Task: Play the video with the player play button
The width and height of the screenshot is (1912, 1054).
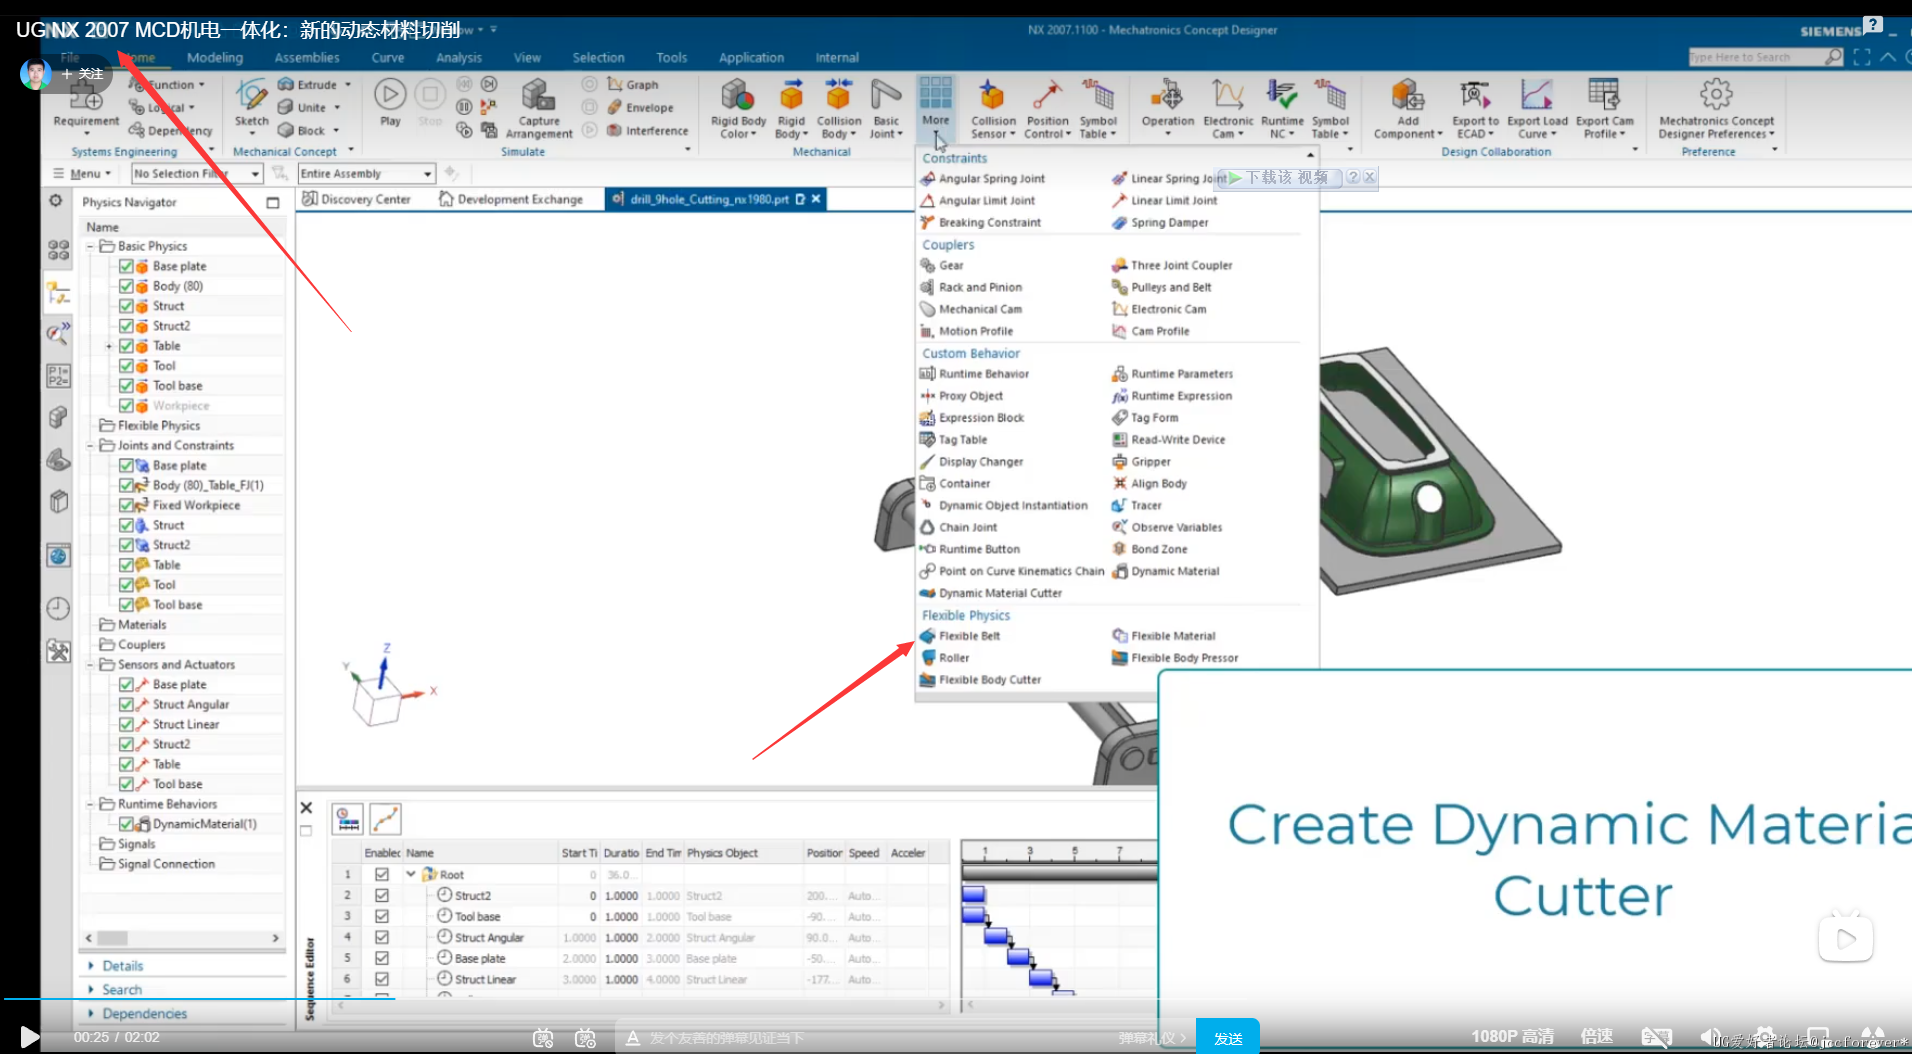Action: (30, 1037)
